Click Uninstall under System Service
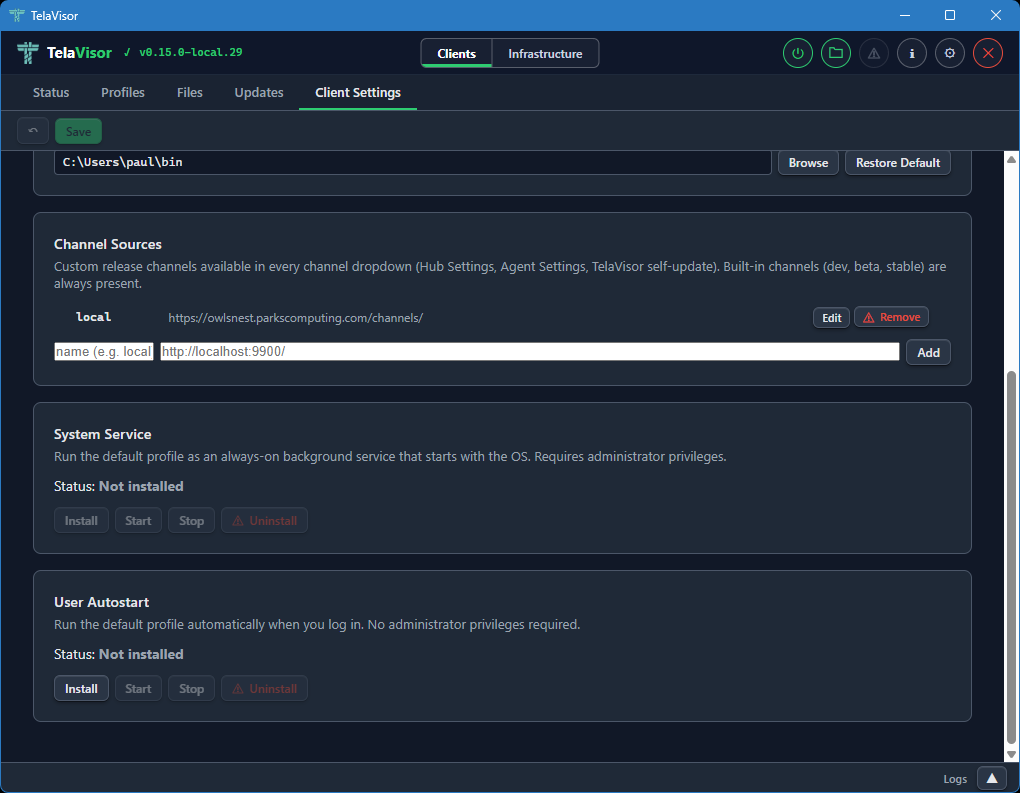 [x=264, y=520]
